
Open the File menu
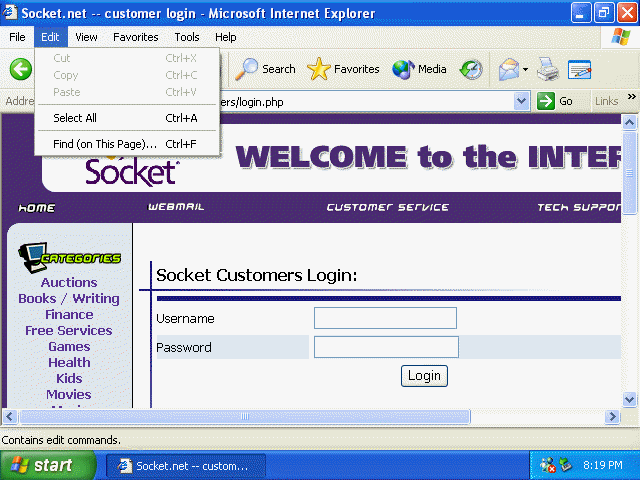tap(17, 37)
